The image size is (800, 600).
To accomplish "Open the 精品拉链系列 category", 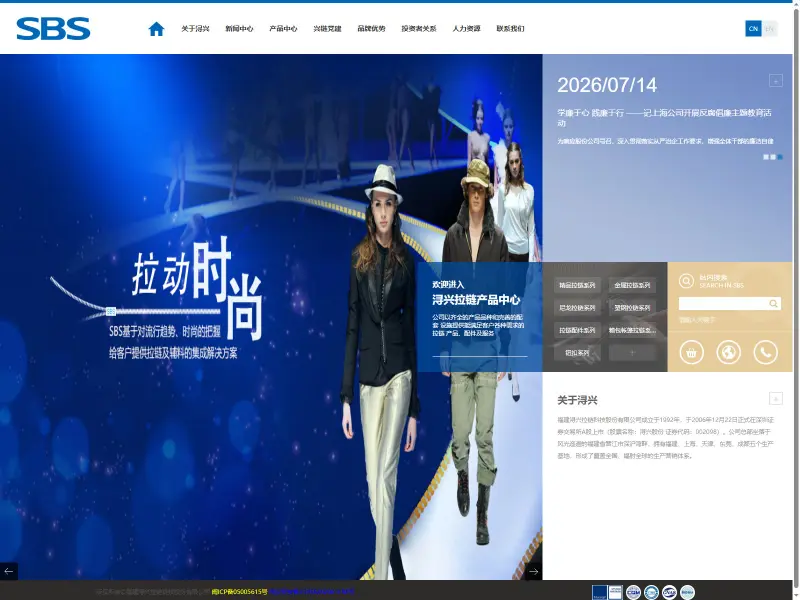I will [577, 285].
